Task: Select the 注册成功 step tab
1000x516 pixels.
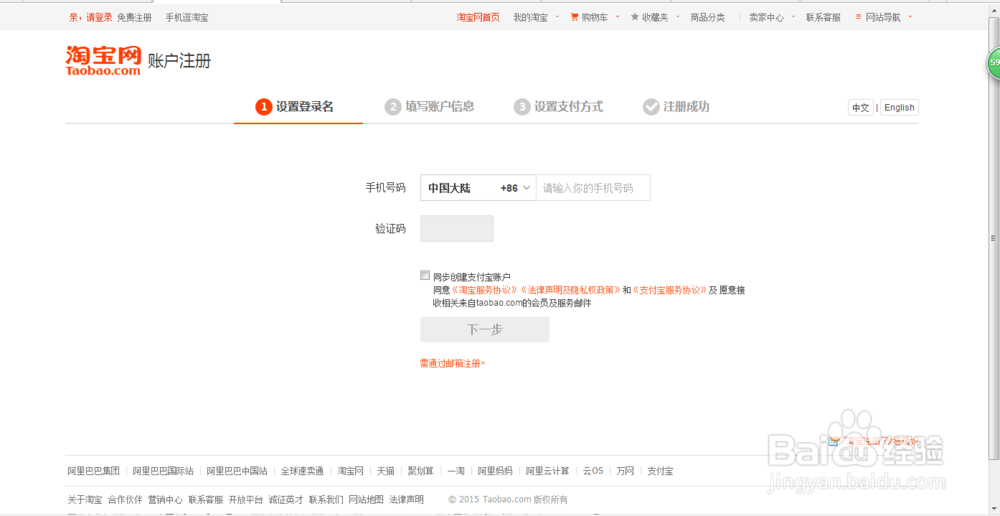Action: point(676,107)
